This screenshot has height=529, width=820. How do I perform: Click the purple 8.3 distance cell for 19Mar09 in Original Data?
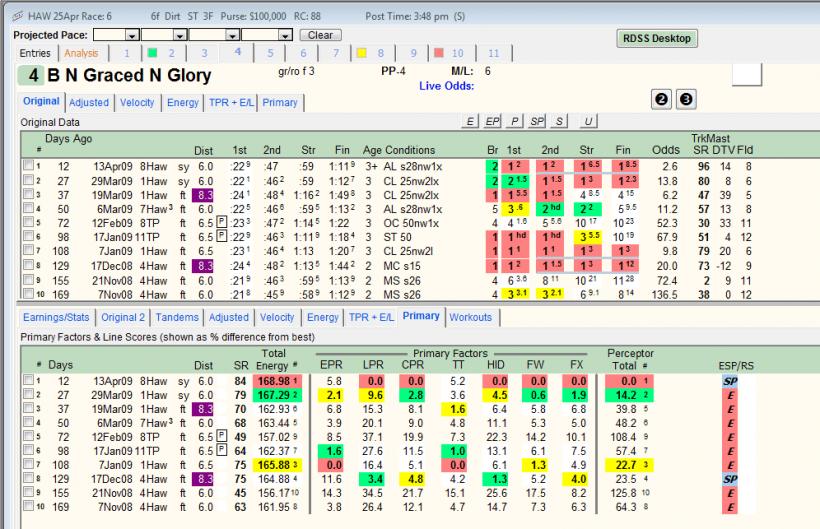(x=203, y=195)
